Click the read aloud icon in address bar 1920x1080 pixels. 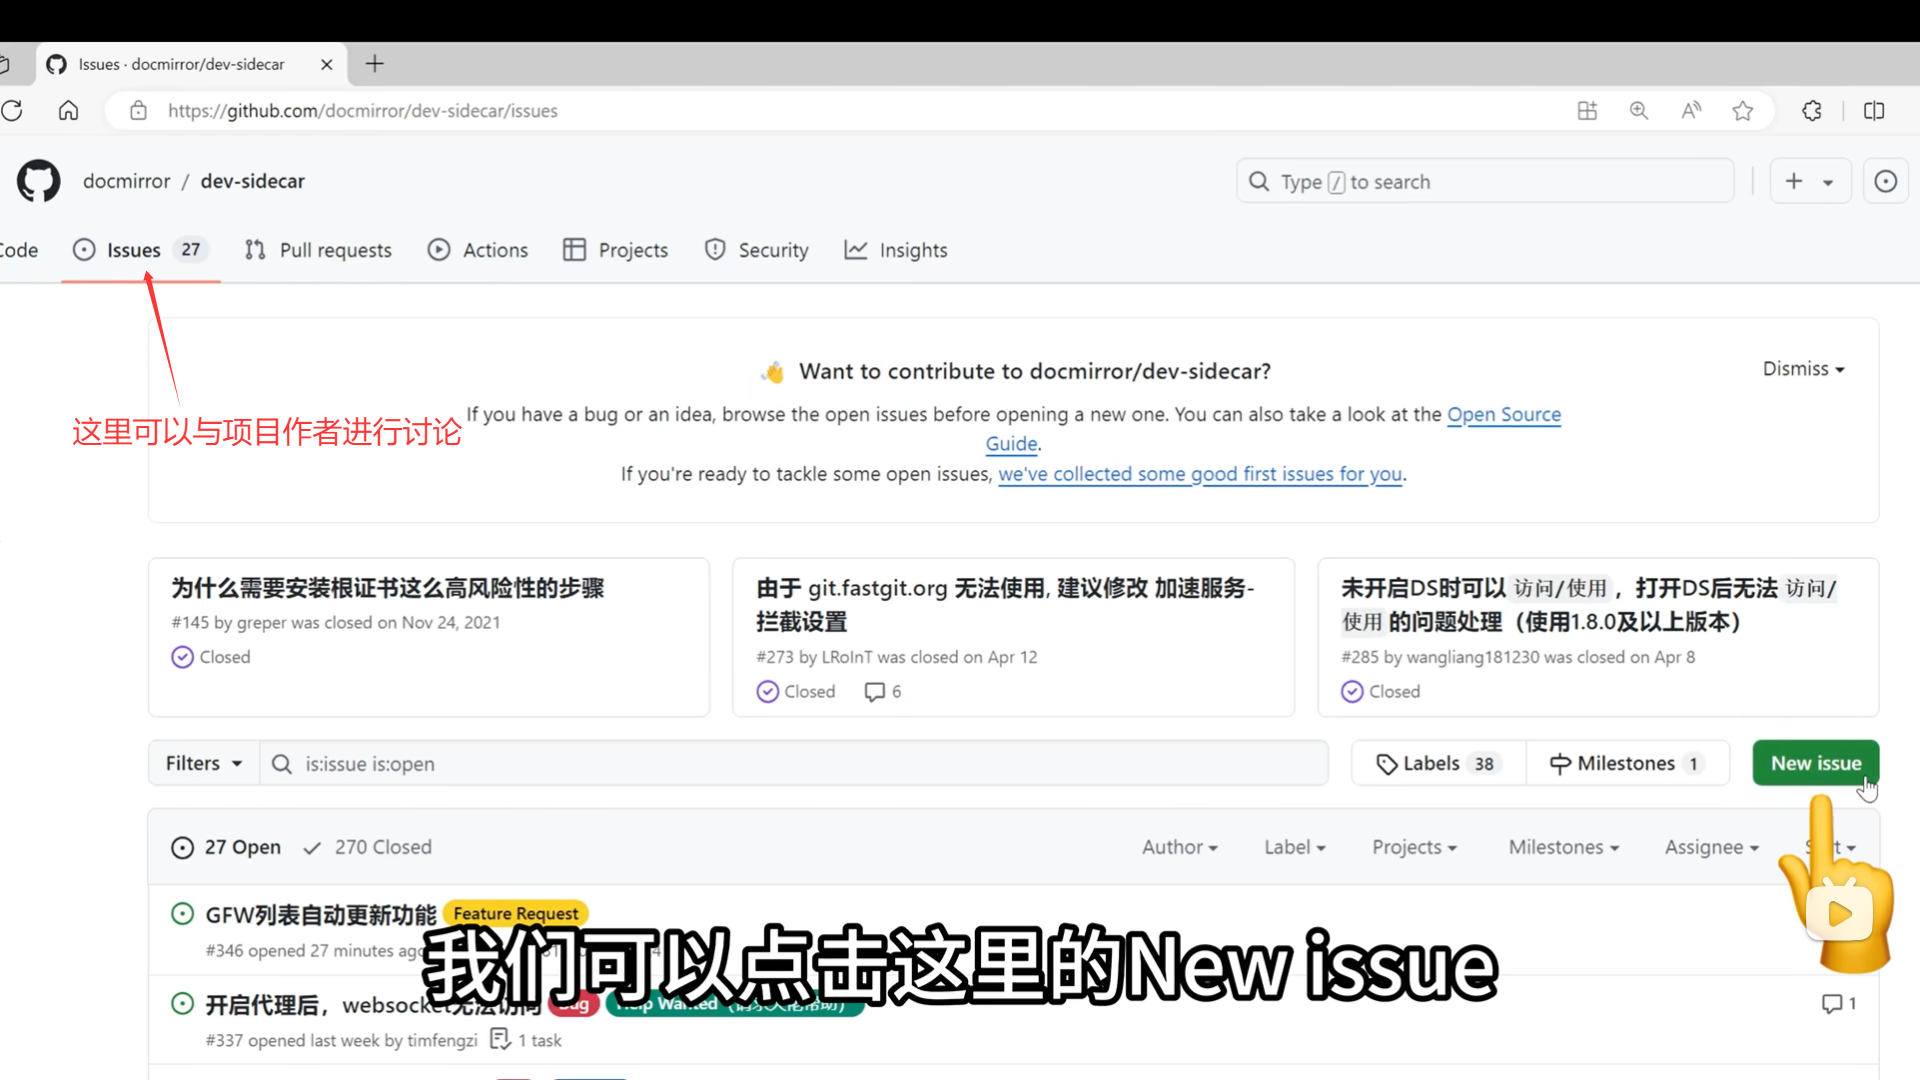pos(1691,111)
